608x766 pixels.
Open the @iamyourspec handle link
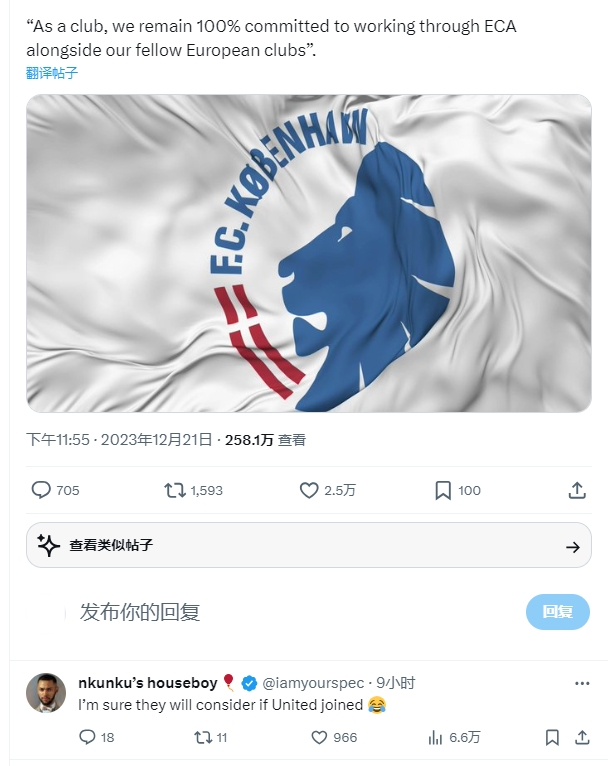[x=313, y=683]
